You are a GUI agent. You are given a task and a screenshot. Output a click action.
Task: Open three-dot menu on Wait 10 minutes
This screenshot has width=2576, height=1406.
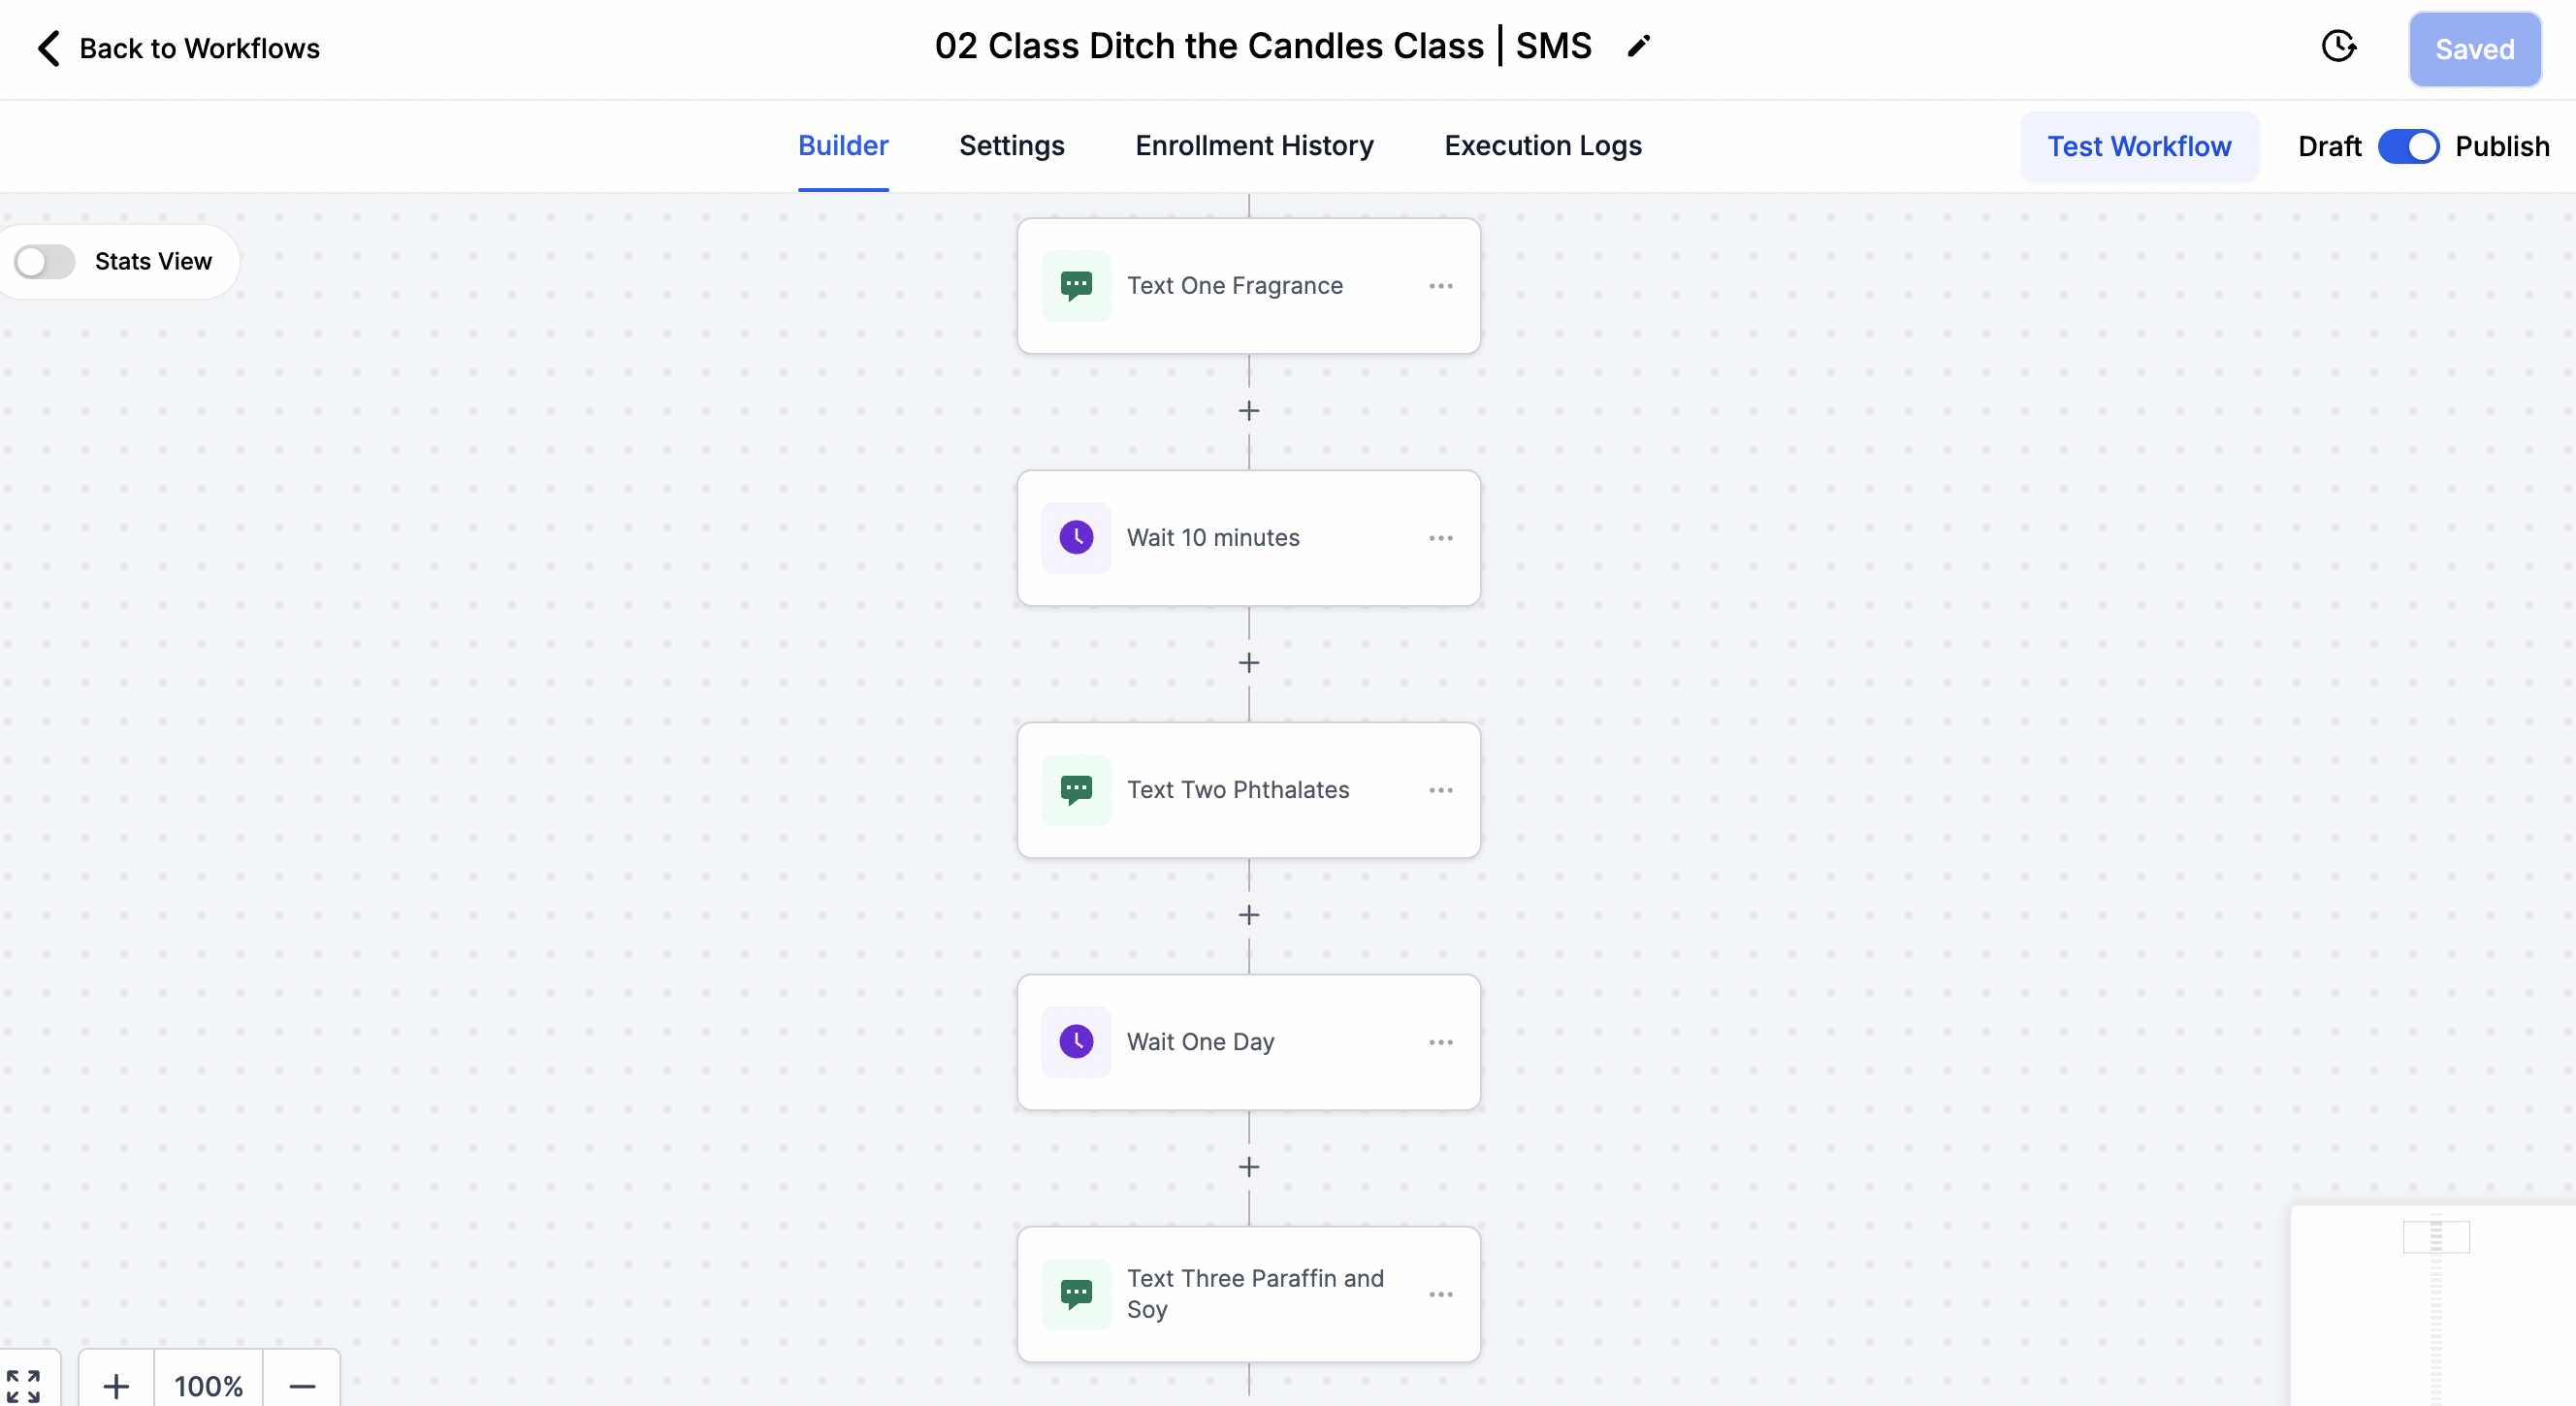(x=1441, y=538)
